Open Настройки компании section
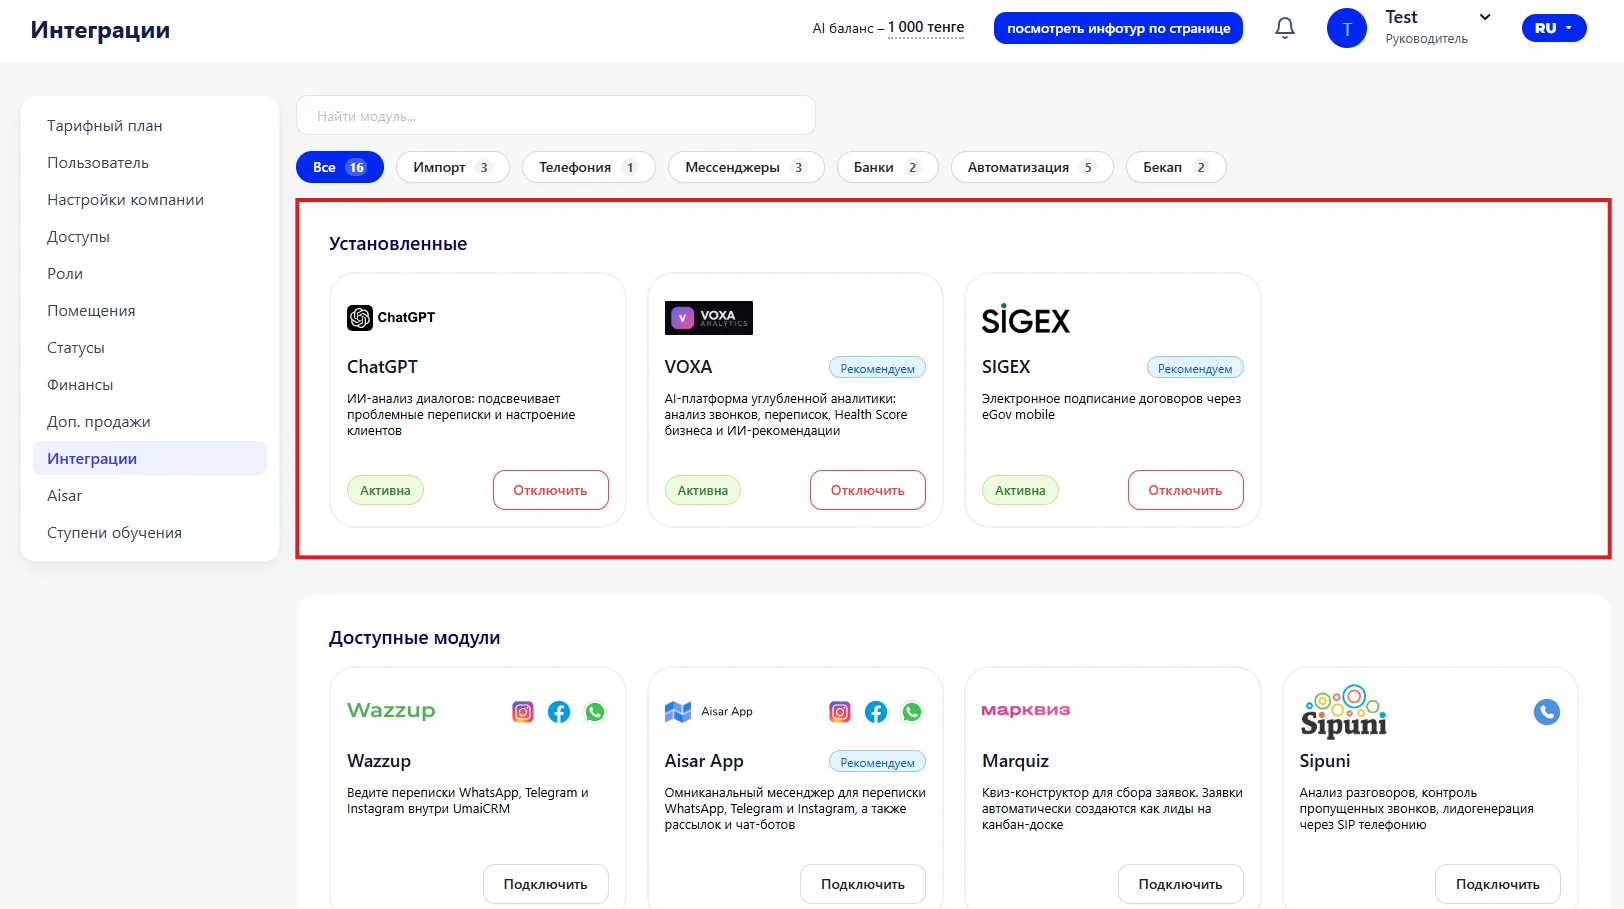 click(x=150, y=200)
